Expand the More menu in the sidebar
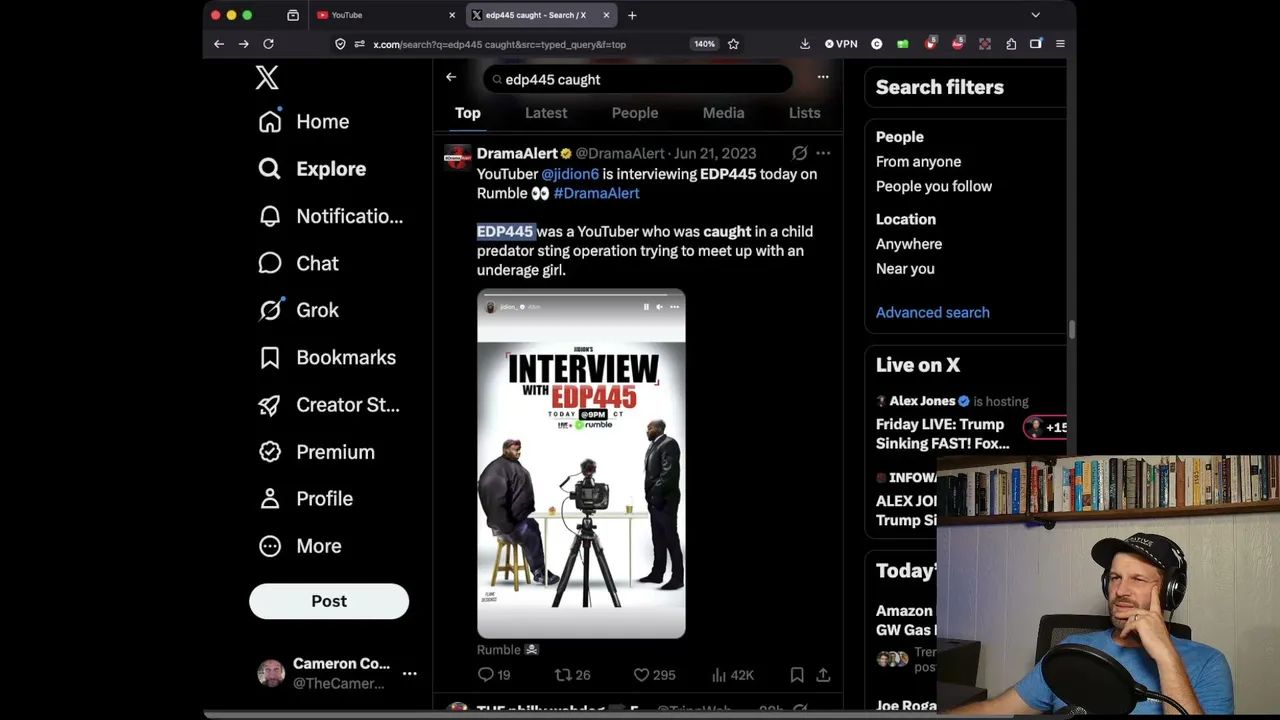This screenshot has width=1280, height=720. point(300,546)
